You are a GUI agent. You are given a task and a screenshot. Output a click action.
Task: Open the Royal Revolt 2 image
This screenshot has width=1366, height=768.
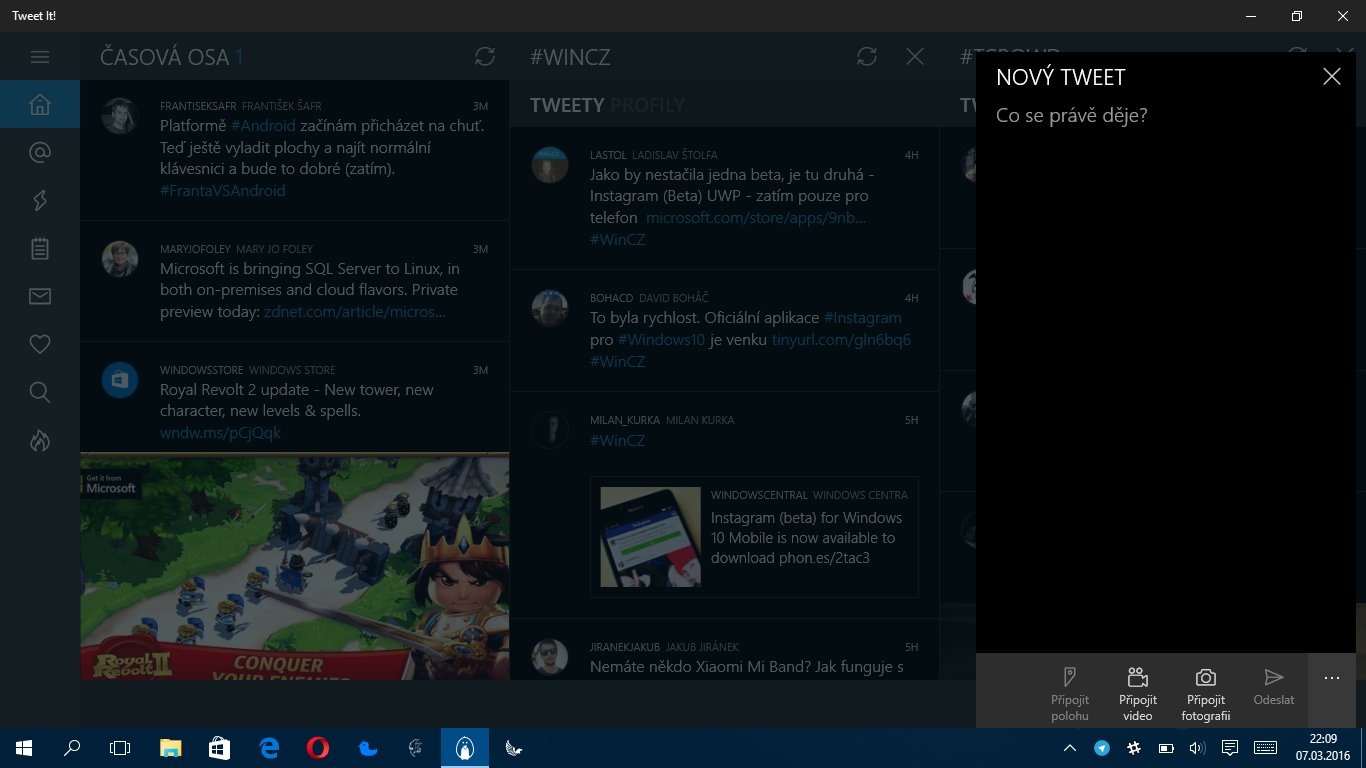(295, 566)
